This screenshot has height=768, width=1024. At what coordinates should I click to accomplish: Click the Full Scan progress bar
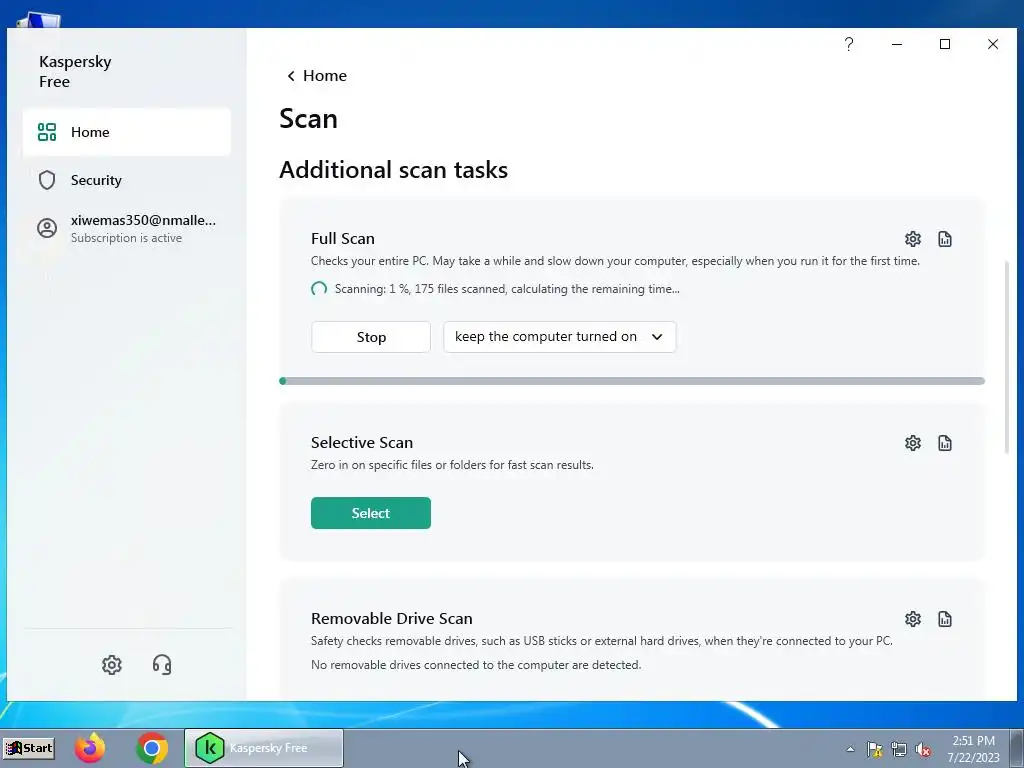point(632,381)
